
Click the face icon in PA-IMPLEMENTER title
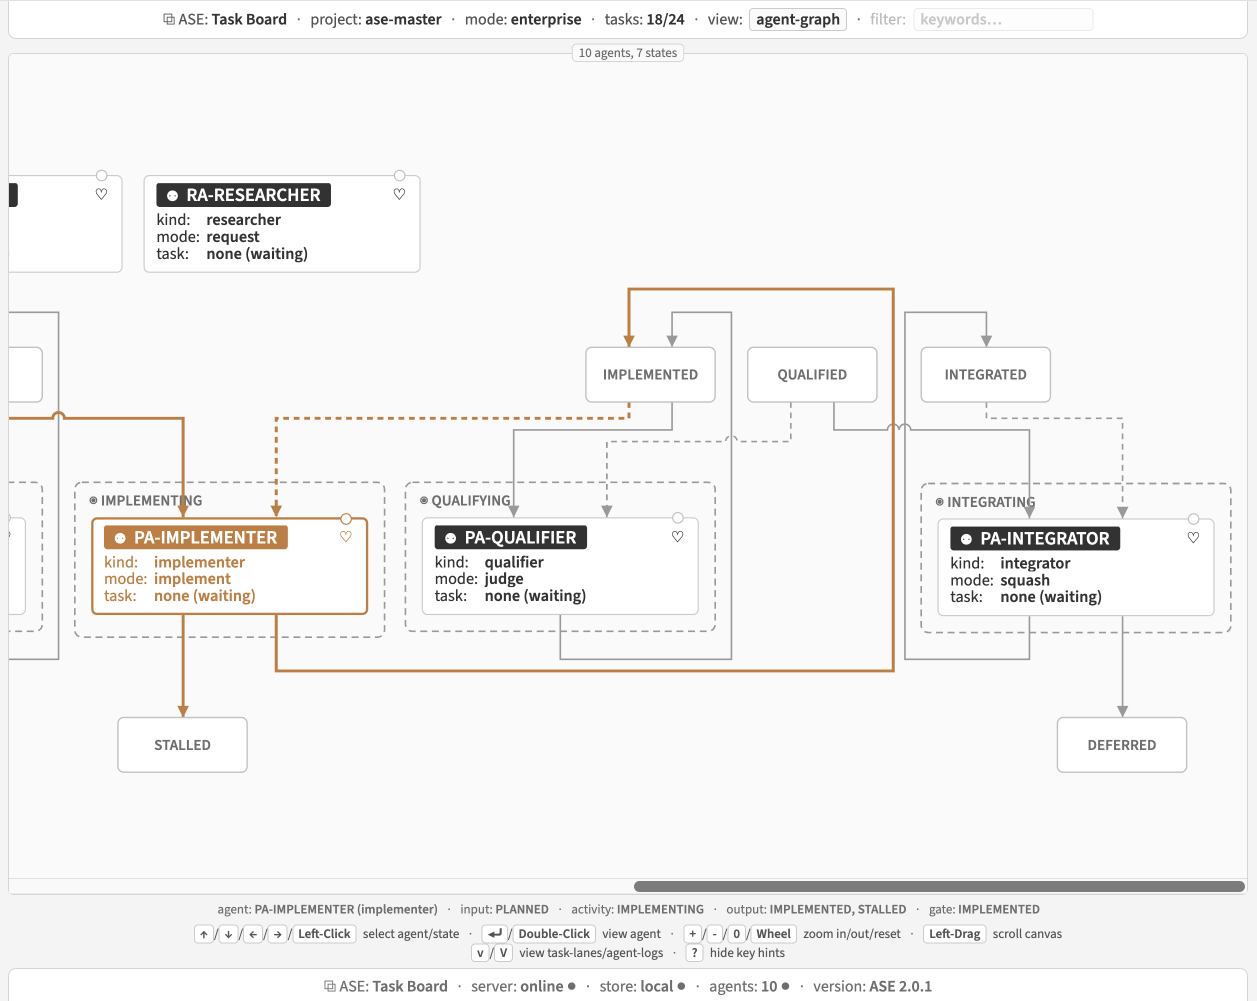(x=120, y=538)
